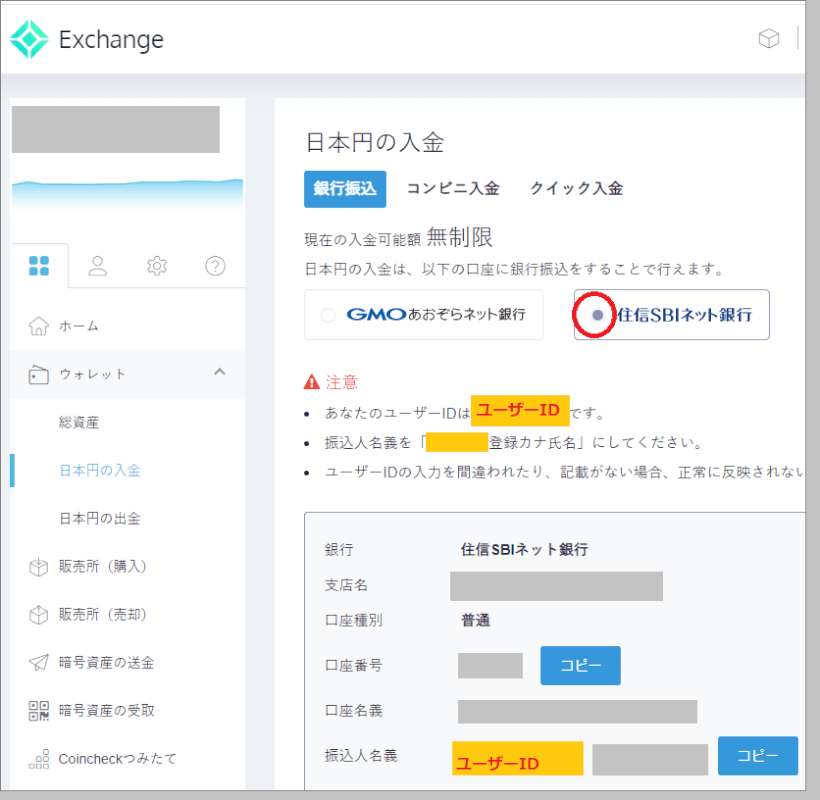The width and height of the screenshot is (820, 800).
Task: Select GMOあおぞらネット銀行 radio button
Action: 328,315
